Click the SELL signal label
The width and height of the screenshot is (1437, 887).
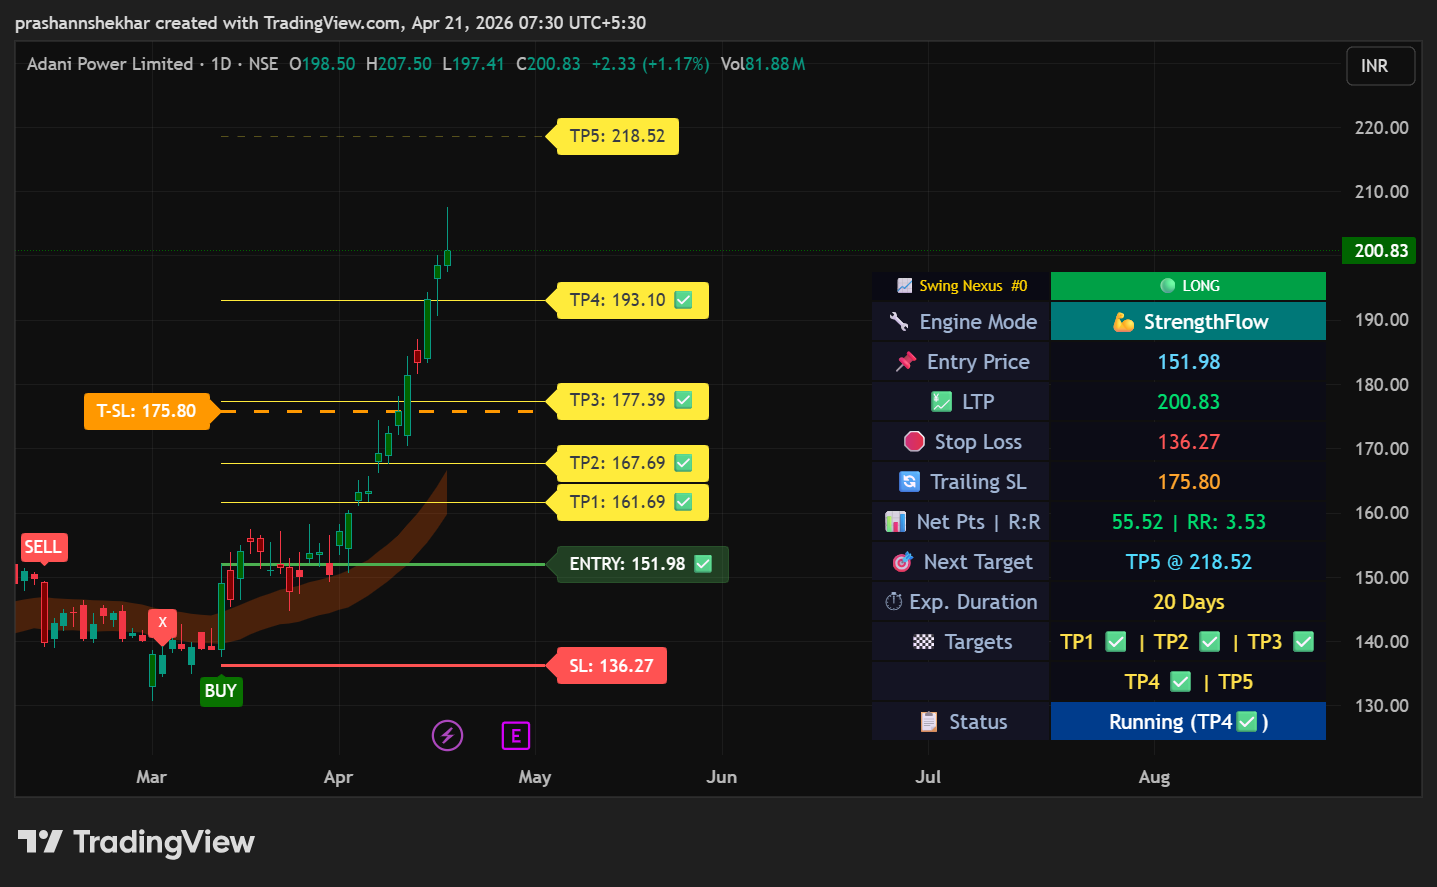(x=43, y=547)
